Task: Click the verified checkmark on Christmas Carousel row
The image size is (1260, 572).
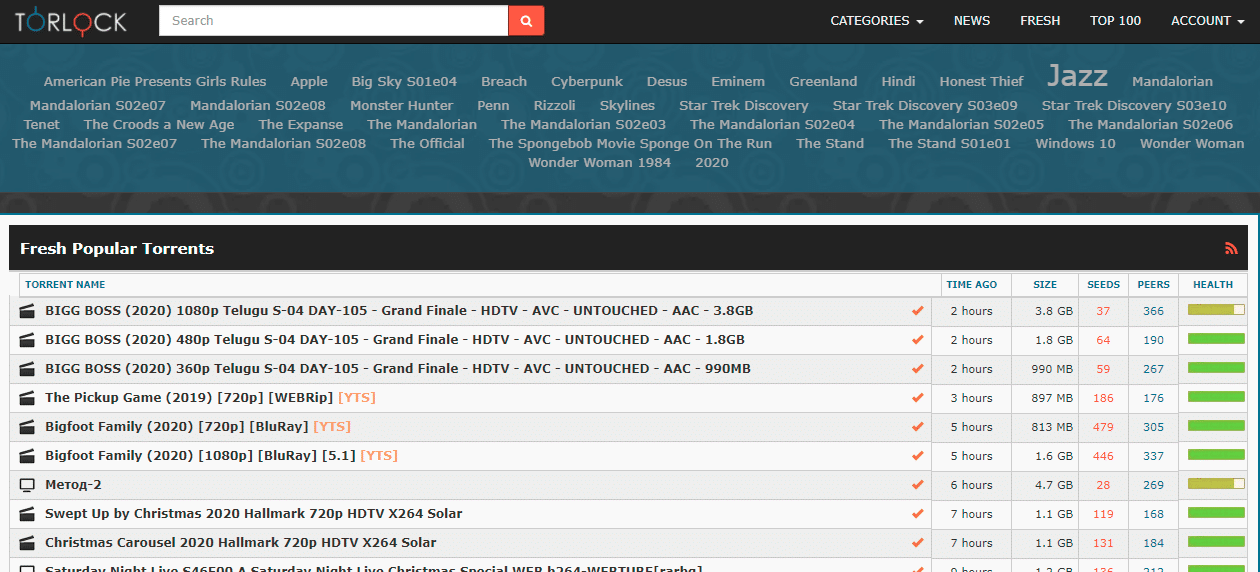Action: pyautogui.click(x=918, y=543)
